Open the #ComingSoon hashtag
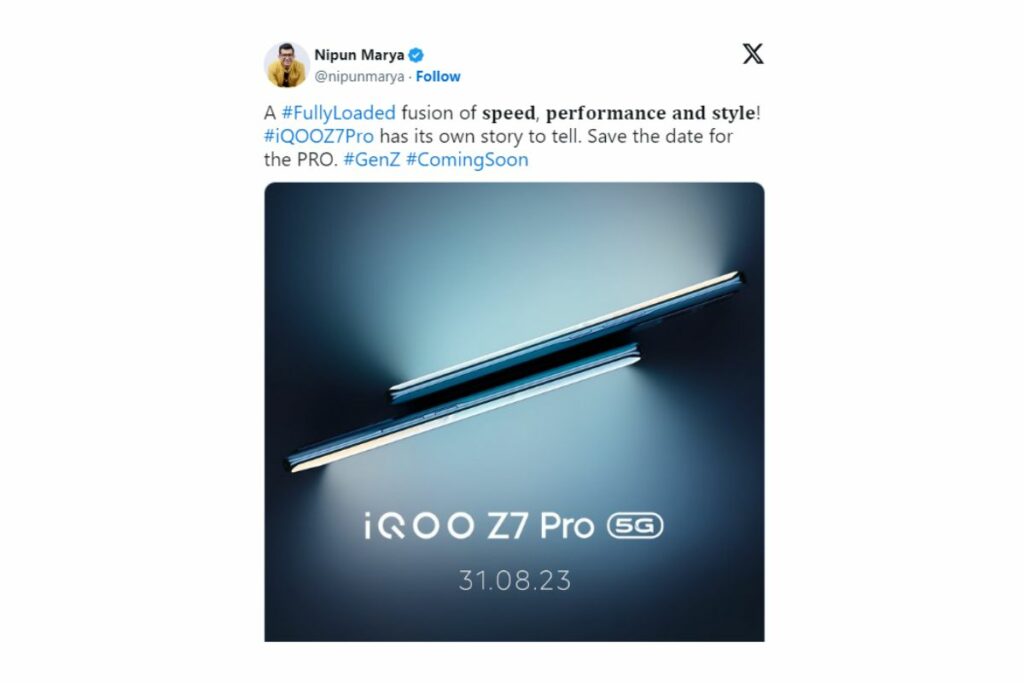 pyautogui.click(x=467, y=160)
